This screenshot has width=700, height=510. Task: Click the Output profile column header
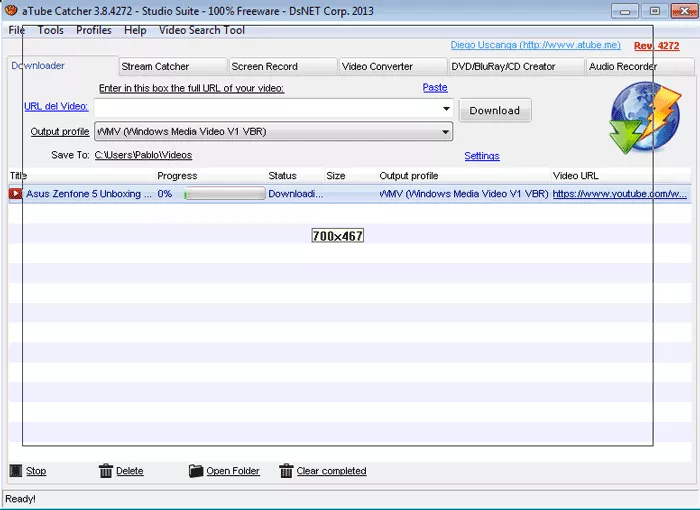click(464, 176)
